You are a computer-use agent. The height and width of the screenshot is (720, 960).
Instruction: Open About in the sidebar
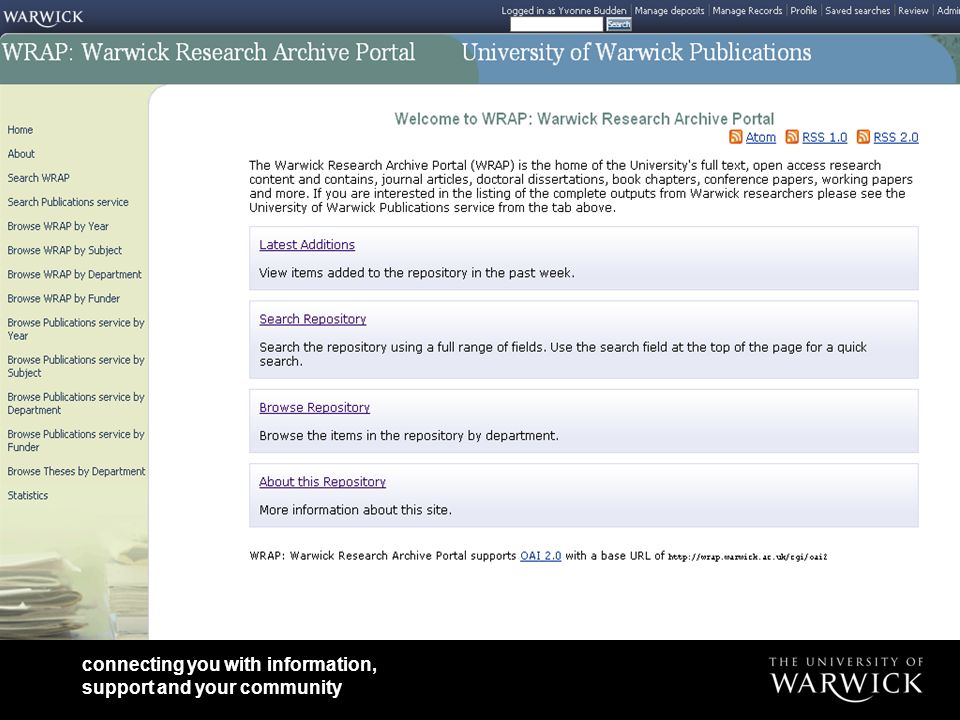pos(21,154)
